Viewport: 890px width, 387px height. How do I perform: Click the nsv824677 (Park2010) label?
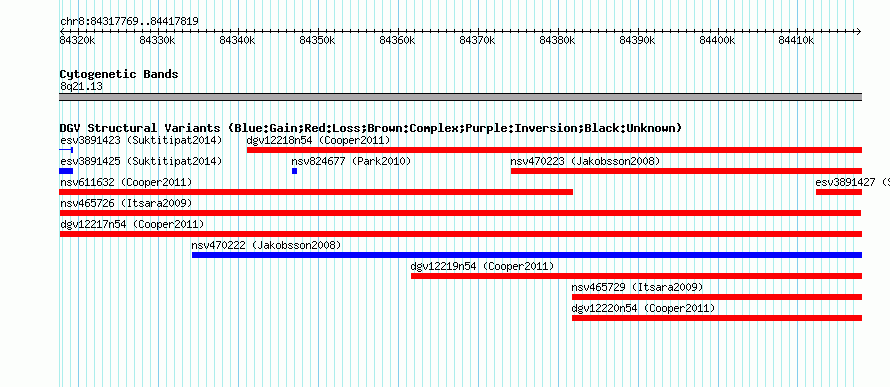coord(351,161)
